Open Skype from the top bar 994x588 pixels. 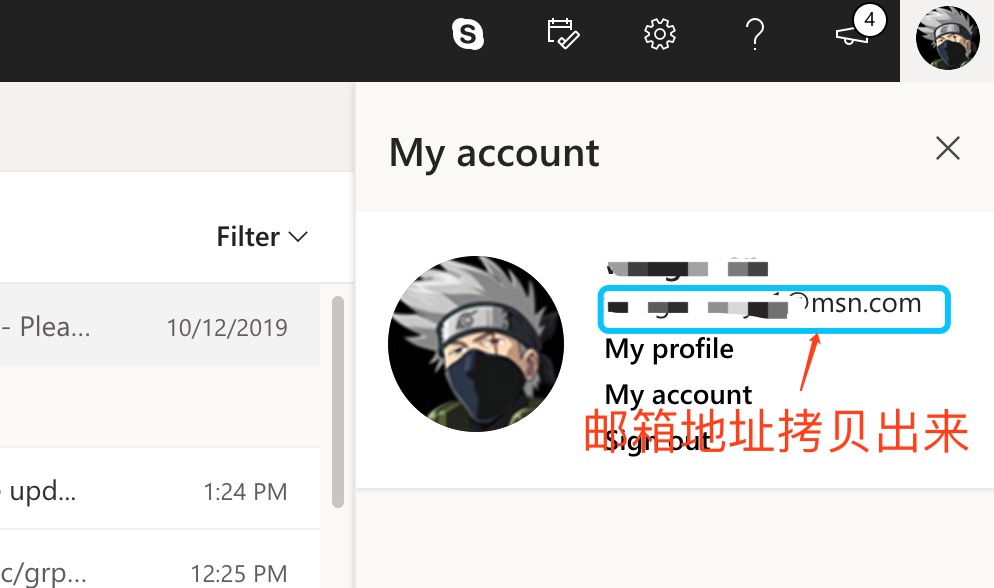pyautogui.click(x=467, y=35)
